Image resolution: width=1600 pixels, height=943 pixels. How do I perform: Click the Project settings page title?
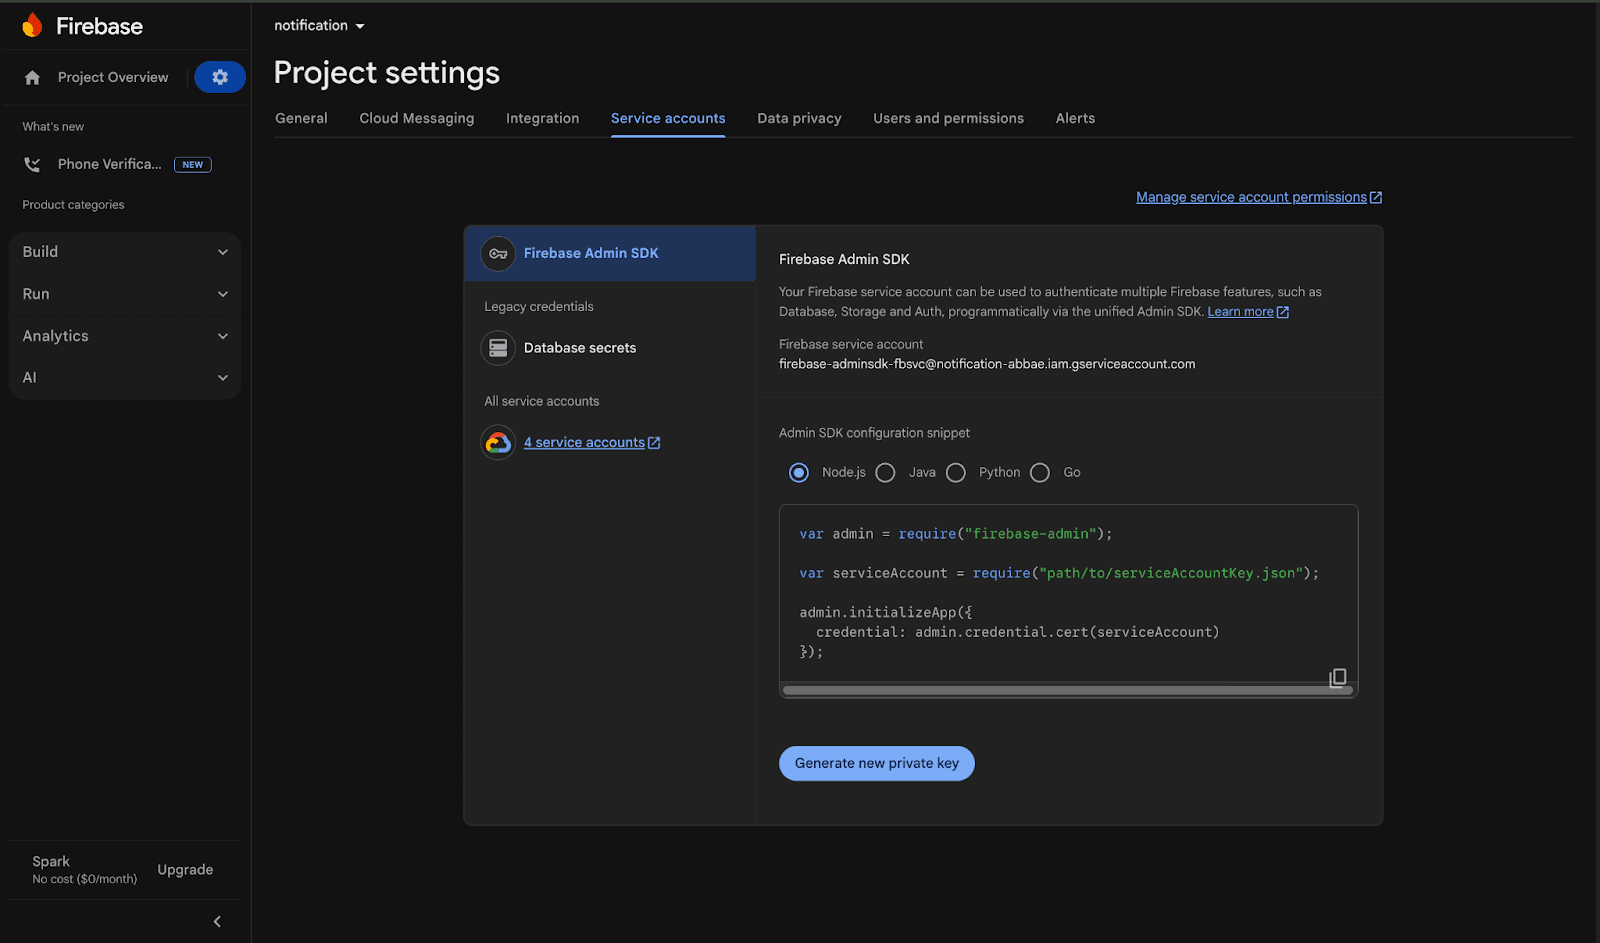pyautogui.click(x=387, y=73)
